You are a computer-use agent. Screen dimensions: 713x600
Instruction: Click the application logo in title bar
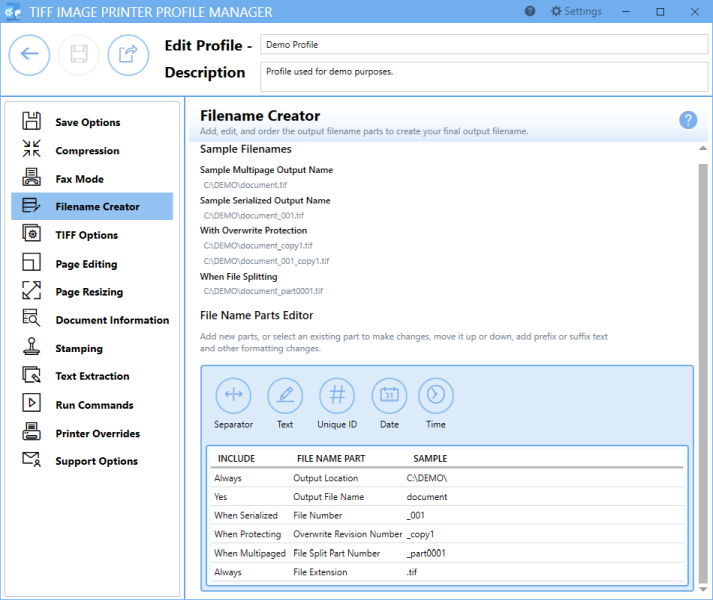pos(13,12)
